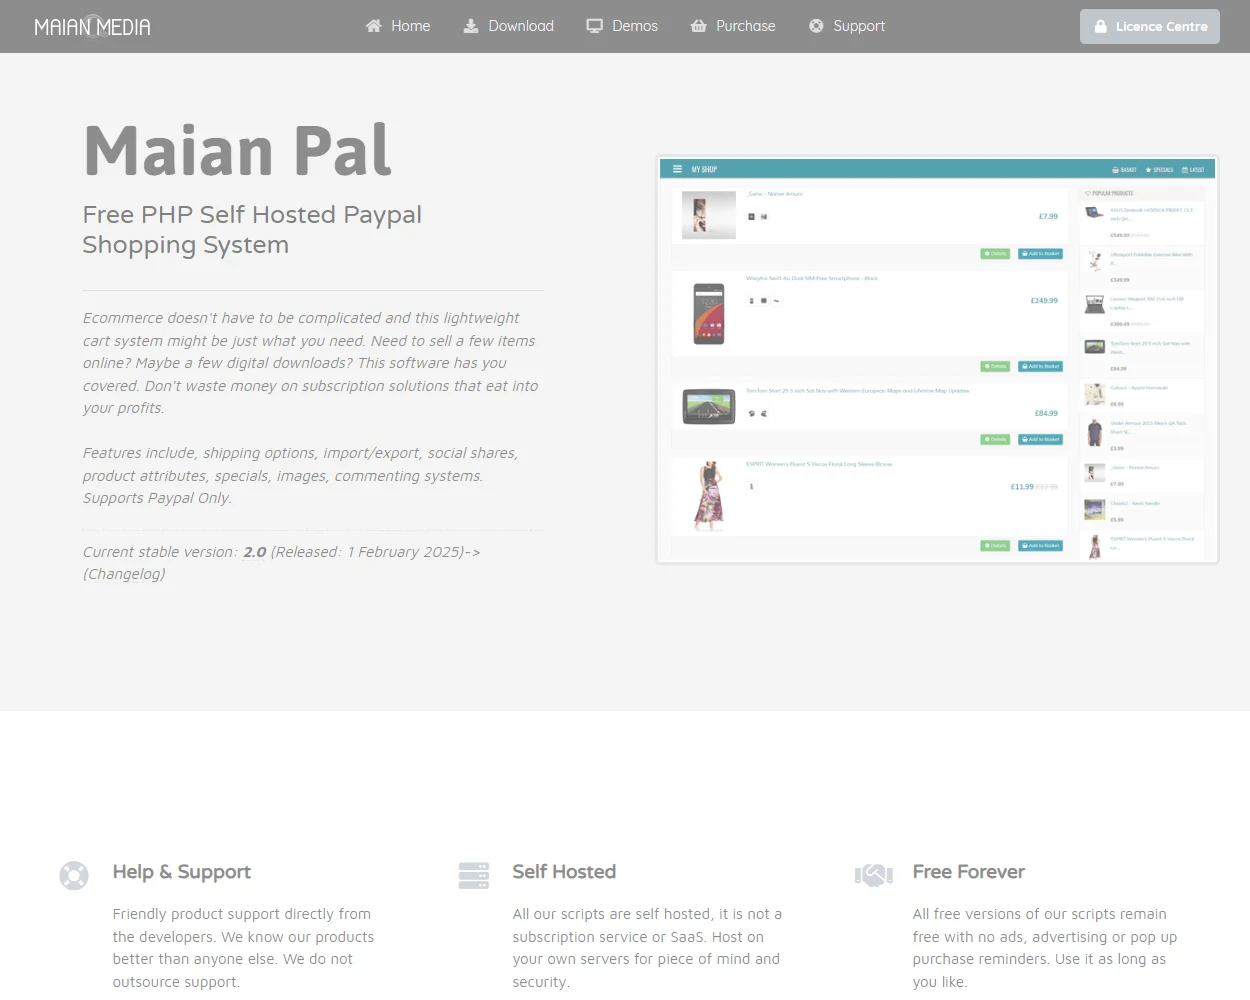
Task: Click the Download arrow icon
Action: [471, 26]
